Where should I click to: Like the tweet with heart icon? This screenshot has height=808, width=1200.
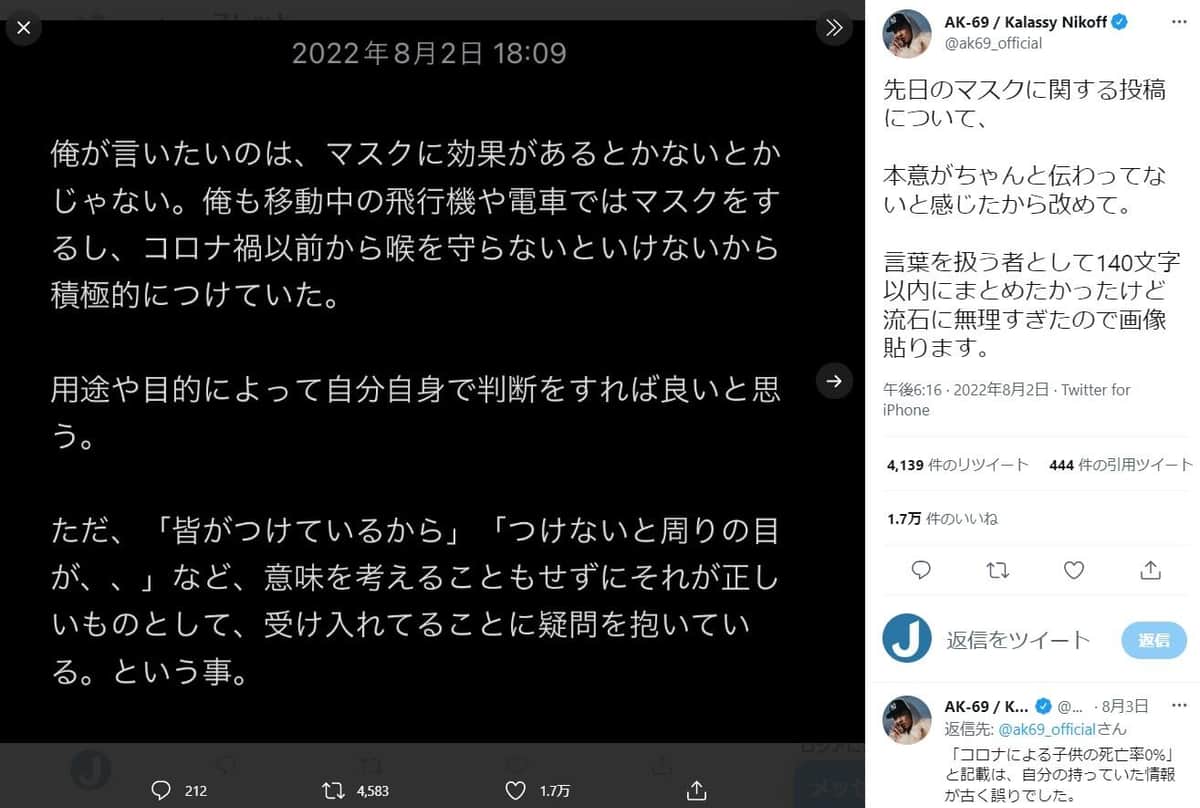(1074, 570)
